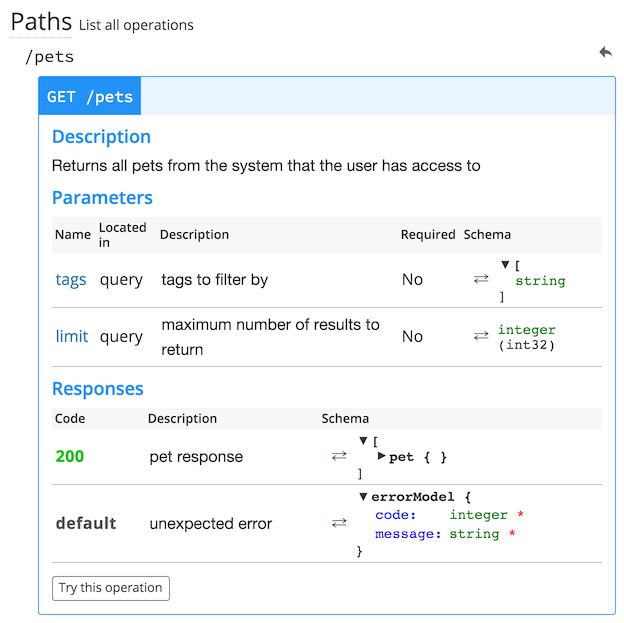This screenshot has width=624, height=623.
Task: Click 'query' location in tags row
Action: [x=121, y=280]
